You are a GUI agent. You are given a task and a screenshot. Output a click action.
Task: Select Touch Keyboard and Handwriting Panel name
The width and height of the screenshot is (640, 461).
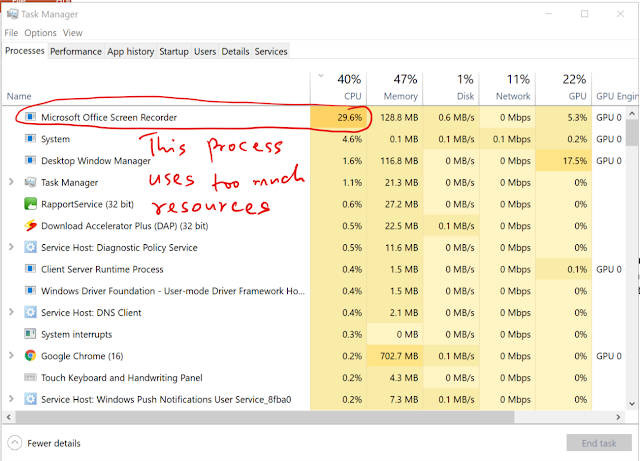(x=122, y=378)
